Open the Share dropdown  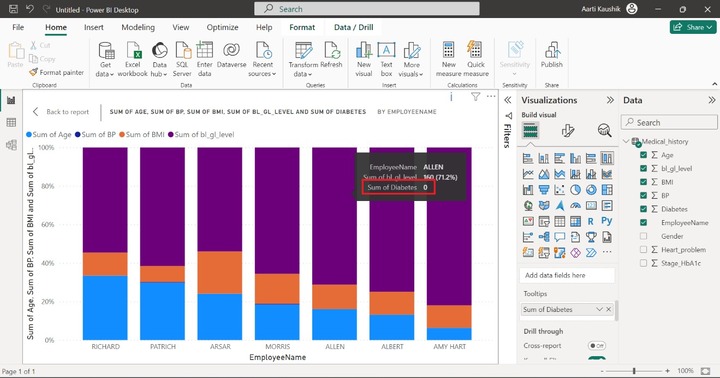693,27
